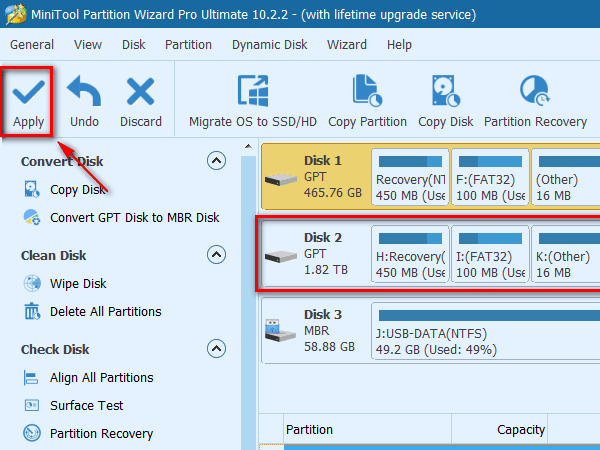Viewport: 600px width, 450px height.
Task: Select Disk 2 I:(FAT32) partition block
Action: [490, 254]
